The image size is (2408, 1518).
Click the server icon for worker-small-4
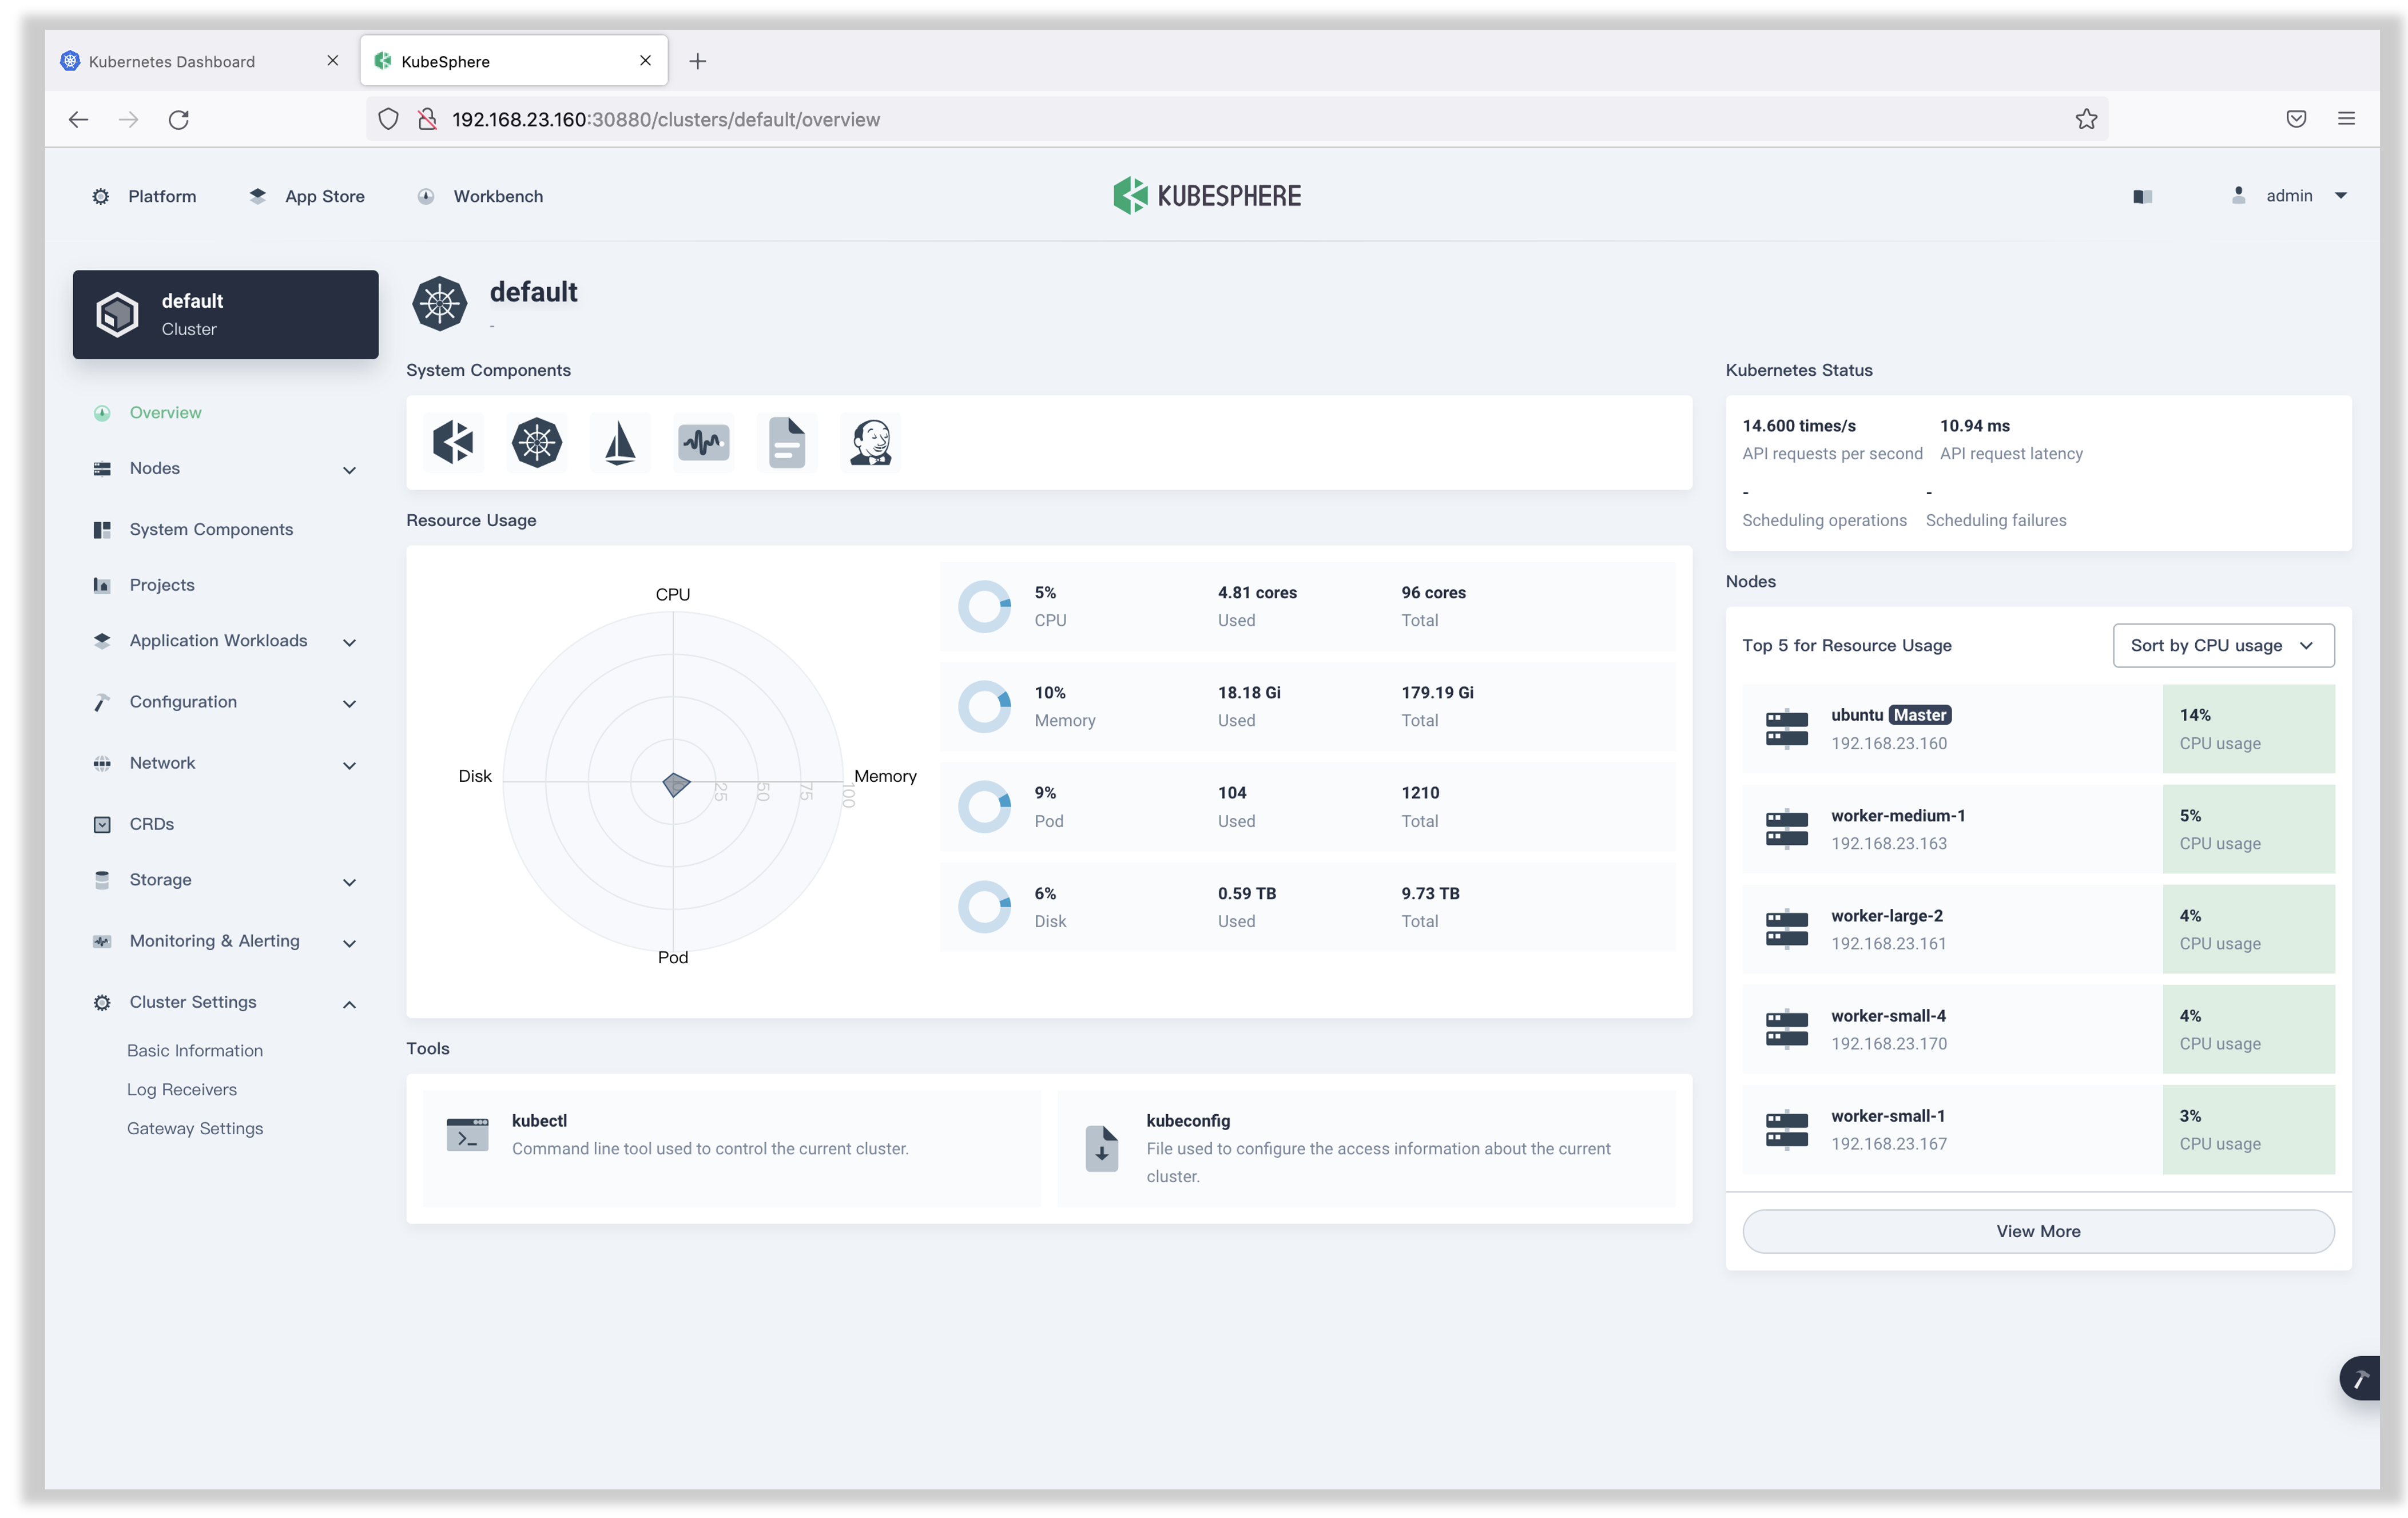coord(1786,1029)
